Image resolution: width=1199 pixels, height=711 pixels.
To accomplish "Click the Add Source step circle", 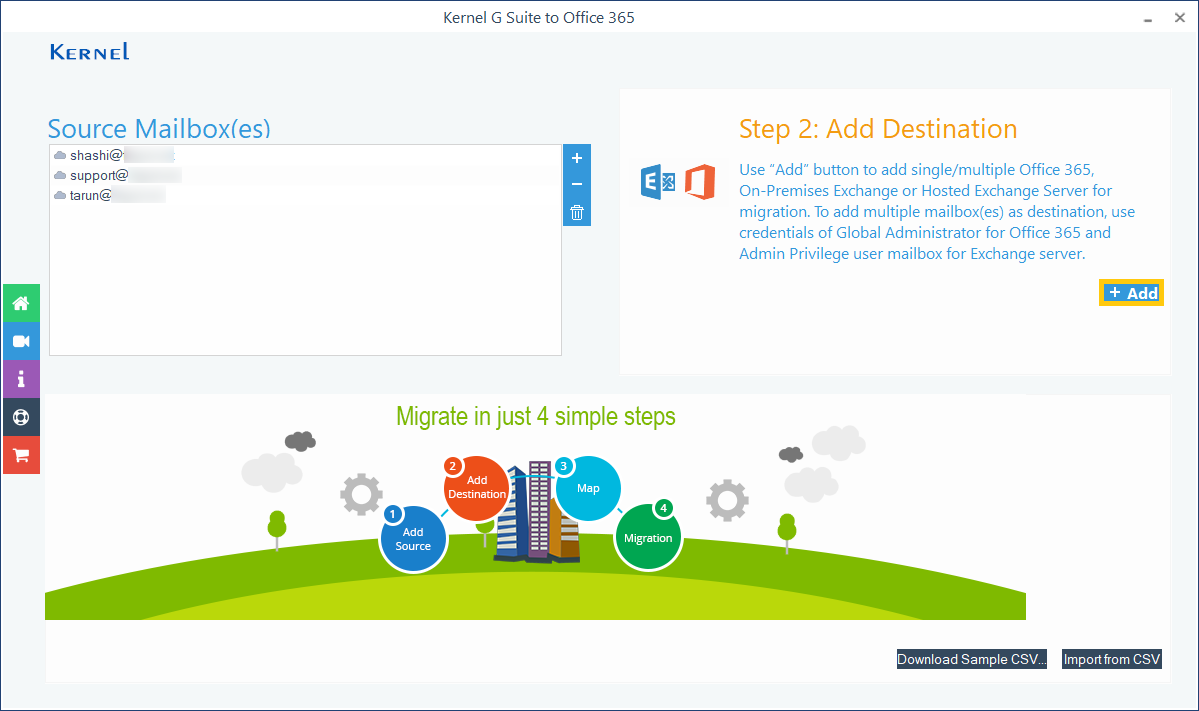I will tap(412, 539).
